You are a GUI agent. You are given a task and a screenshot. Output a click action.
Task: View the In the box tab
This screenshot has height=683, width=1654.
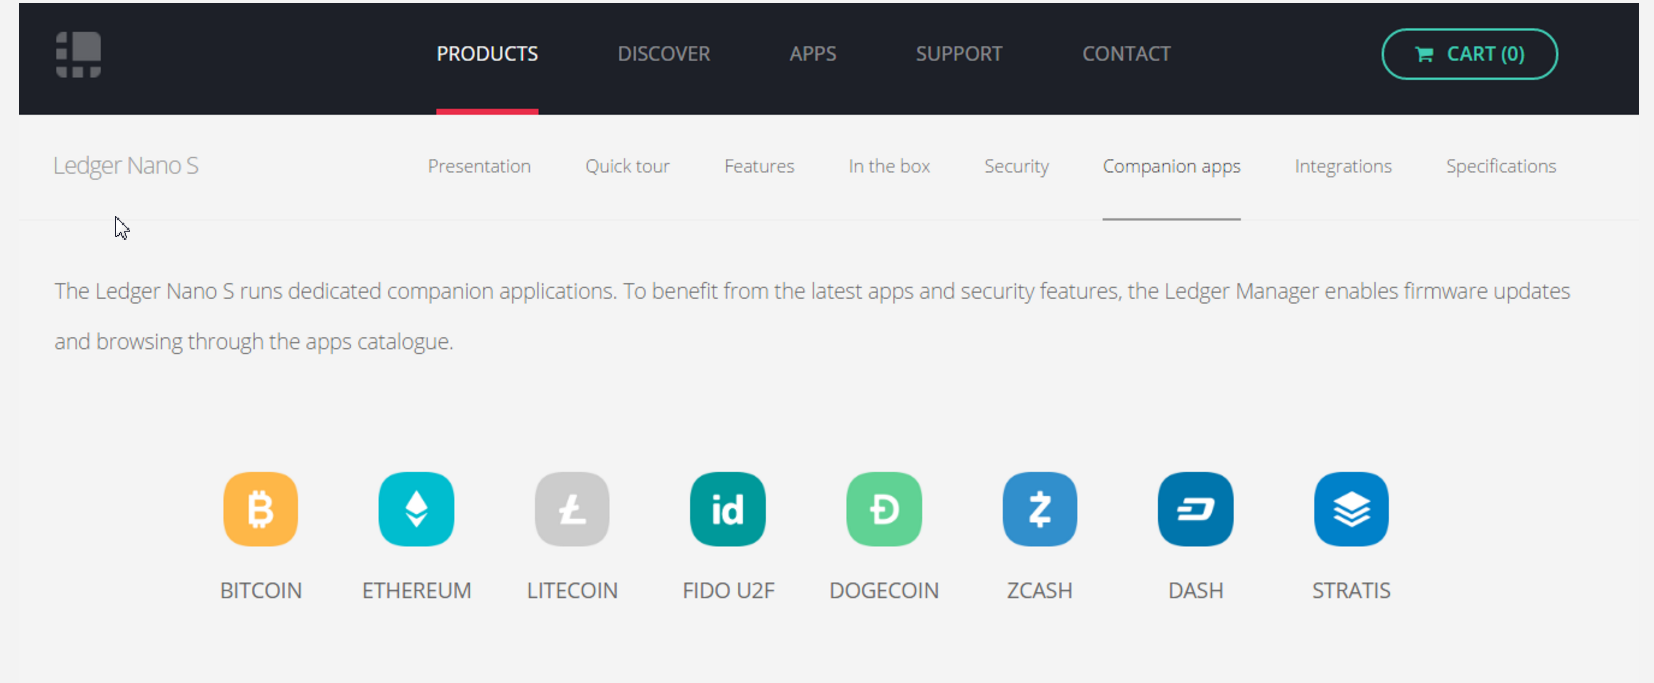click(889, 166)
